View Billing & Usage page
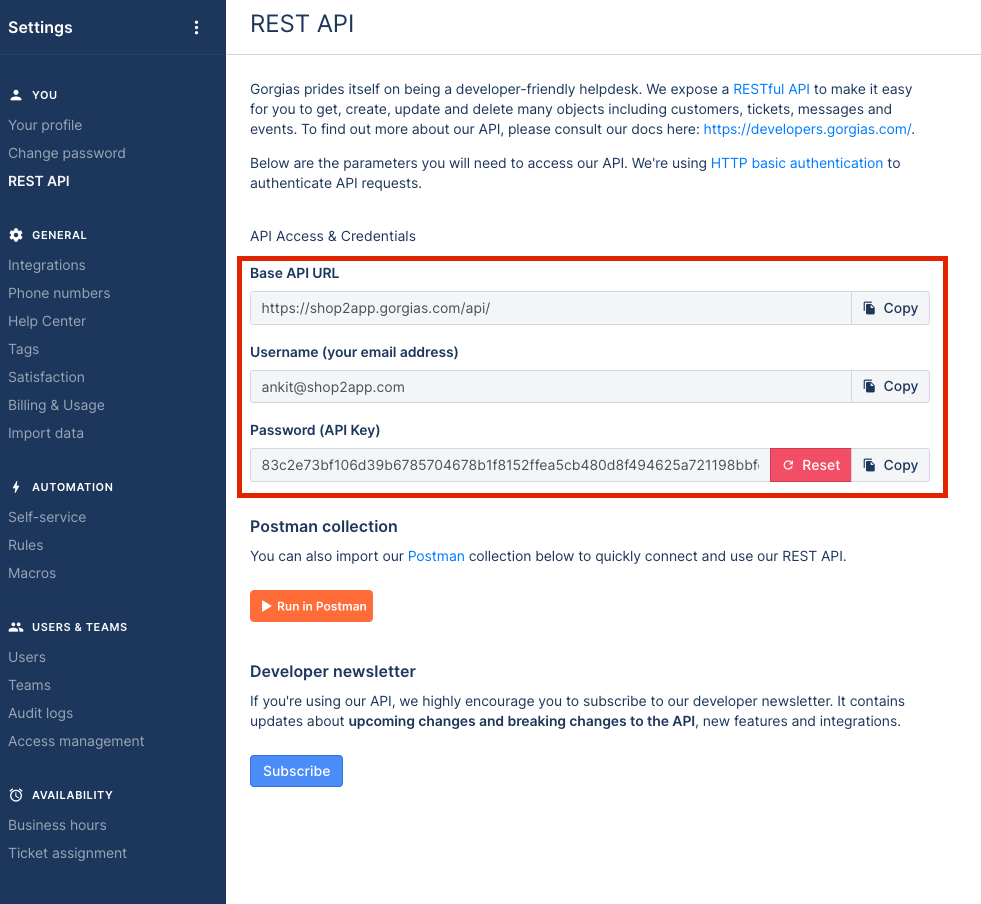This screenshot has height=904, width=981. point(56,405)
